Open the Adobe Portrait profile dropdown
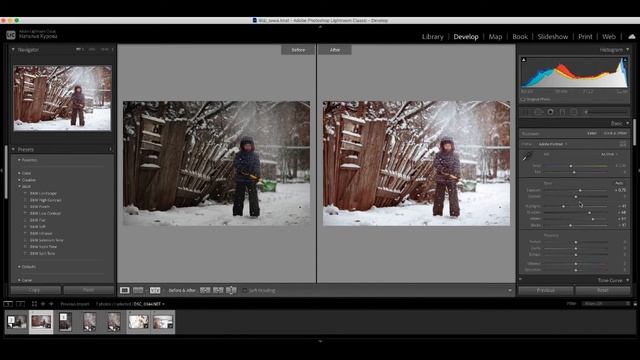 click(553, 144)
